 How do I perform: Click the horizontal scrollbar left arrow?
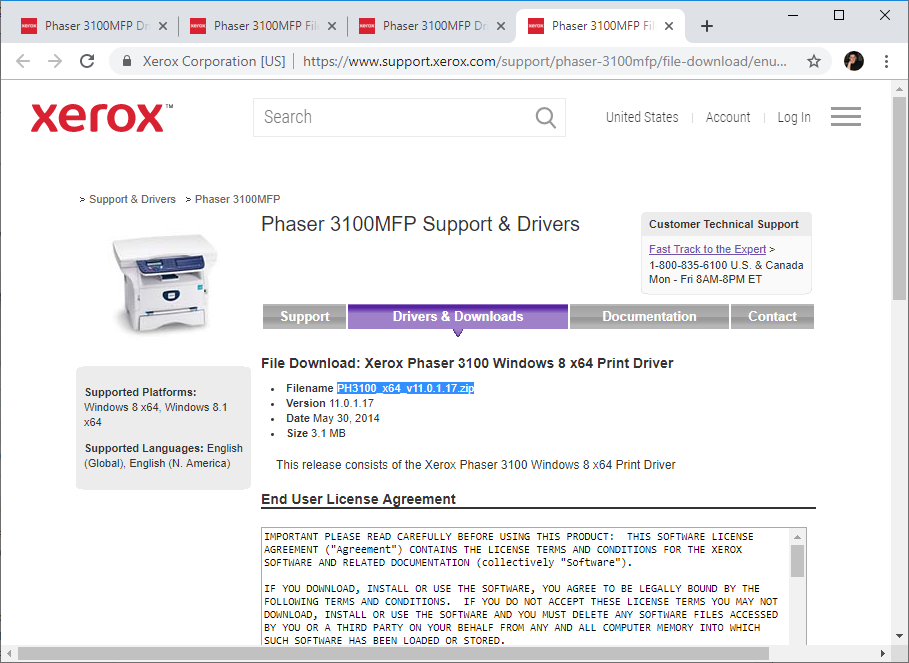tap(9, 654)
